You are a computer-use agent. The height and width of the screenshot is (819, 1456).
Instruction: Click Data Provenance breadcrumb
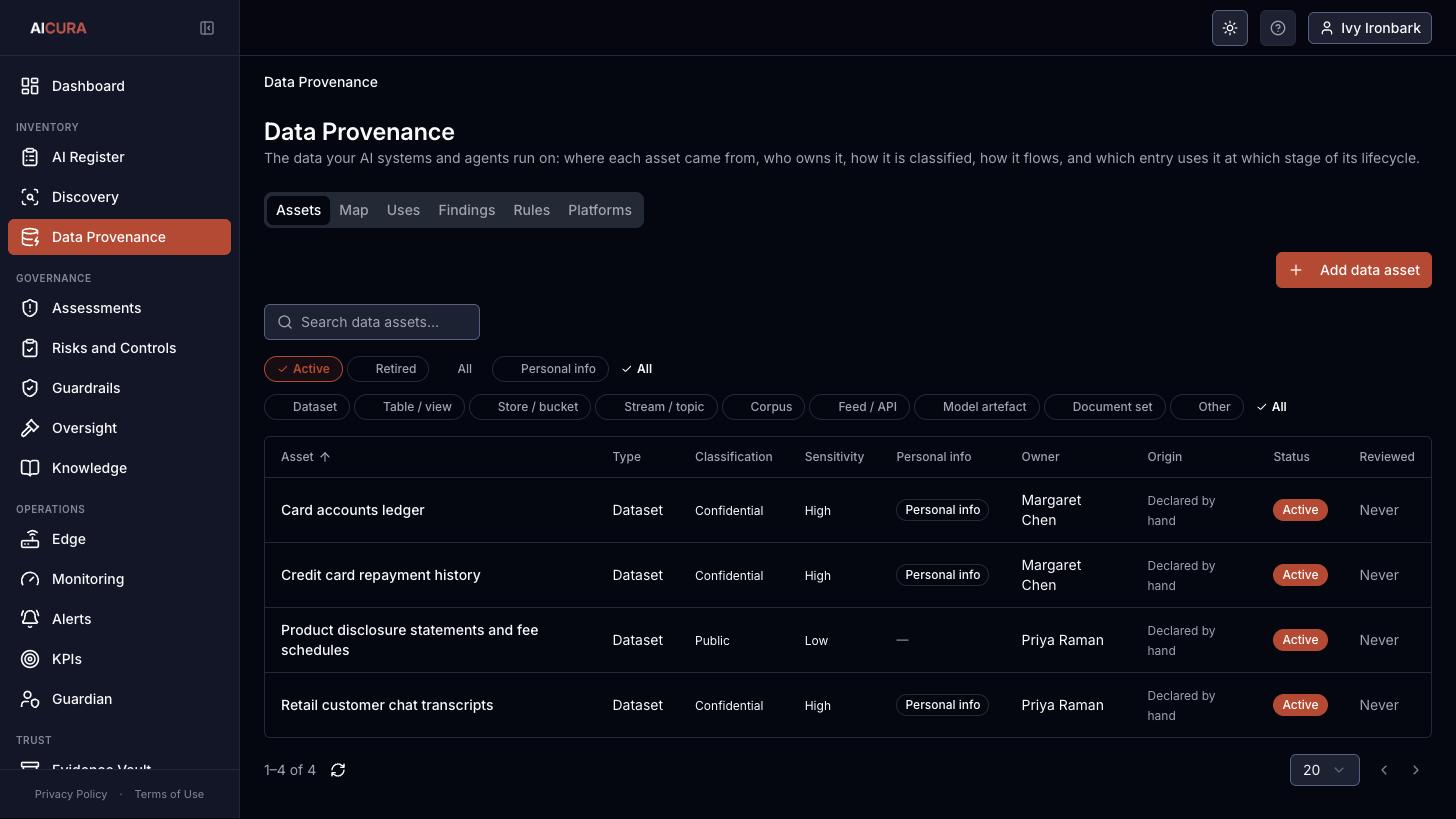click(x=321, y=82)
